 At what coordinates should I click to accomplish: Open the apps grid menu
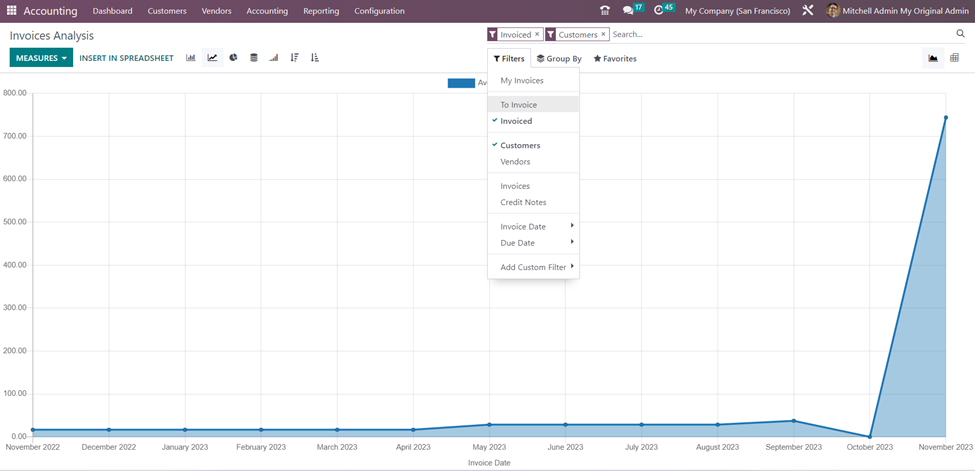point(12,11)
